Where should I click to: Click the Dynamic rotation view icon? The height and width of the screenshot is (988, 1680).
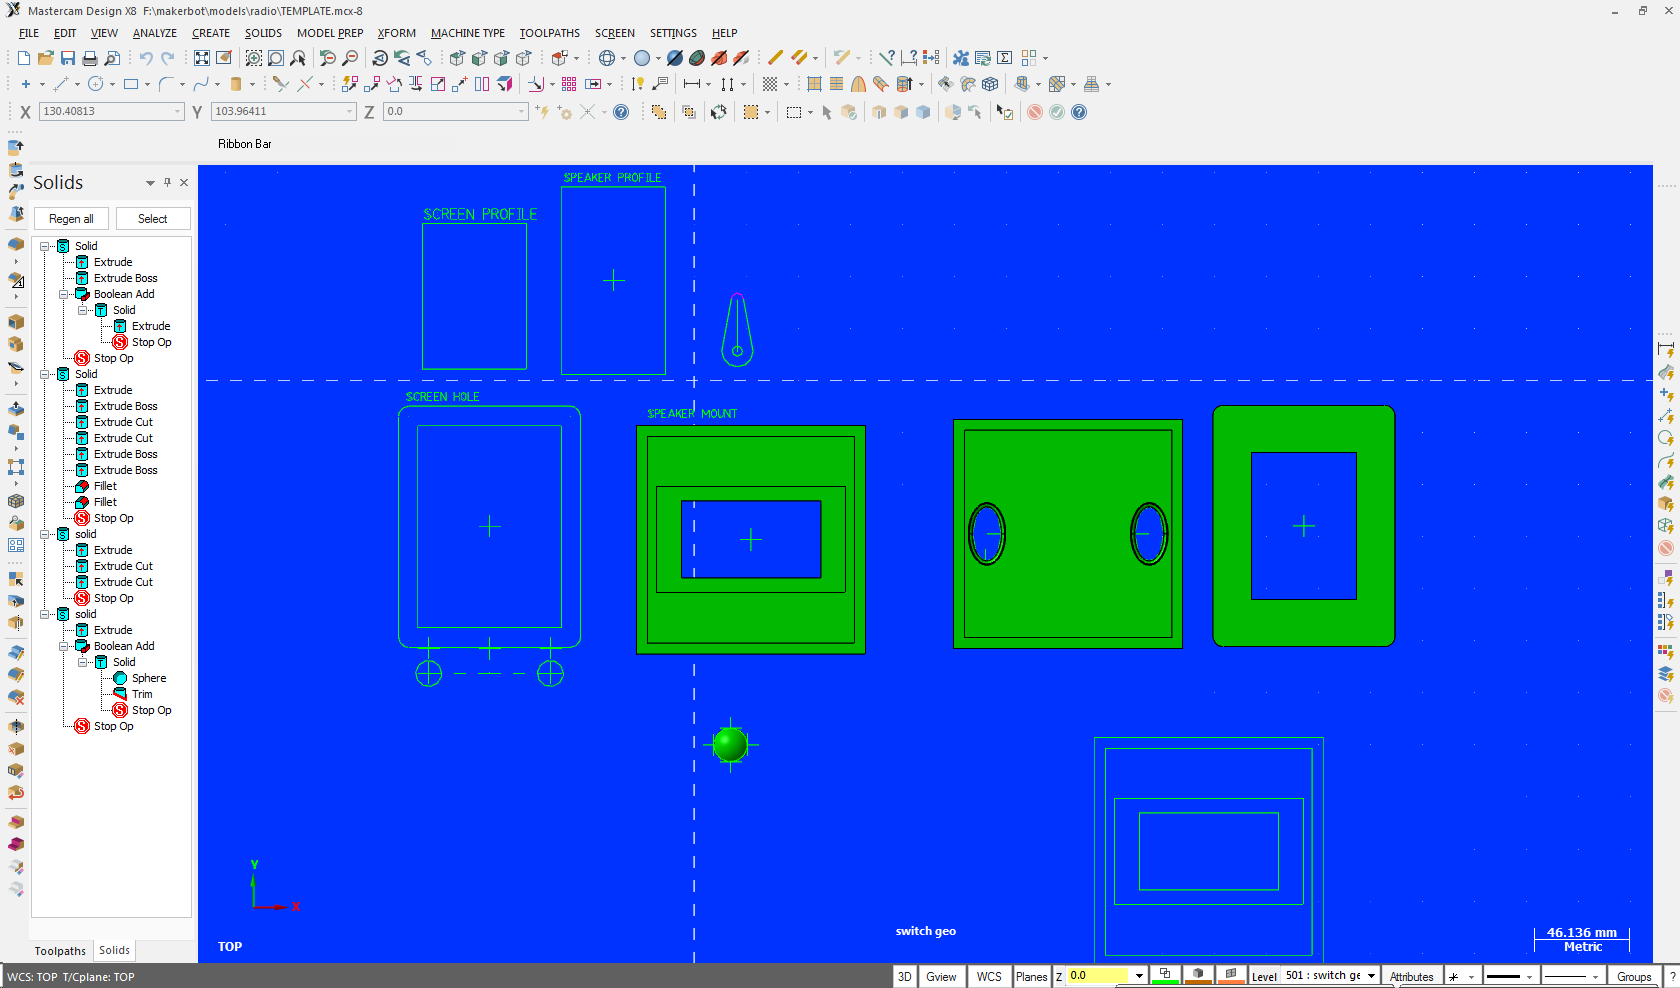(380, 58)
